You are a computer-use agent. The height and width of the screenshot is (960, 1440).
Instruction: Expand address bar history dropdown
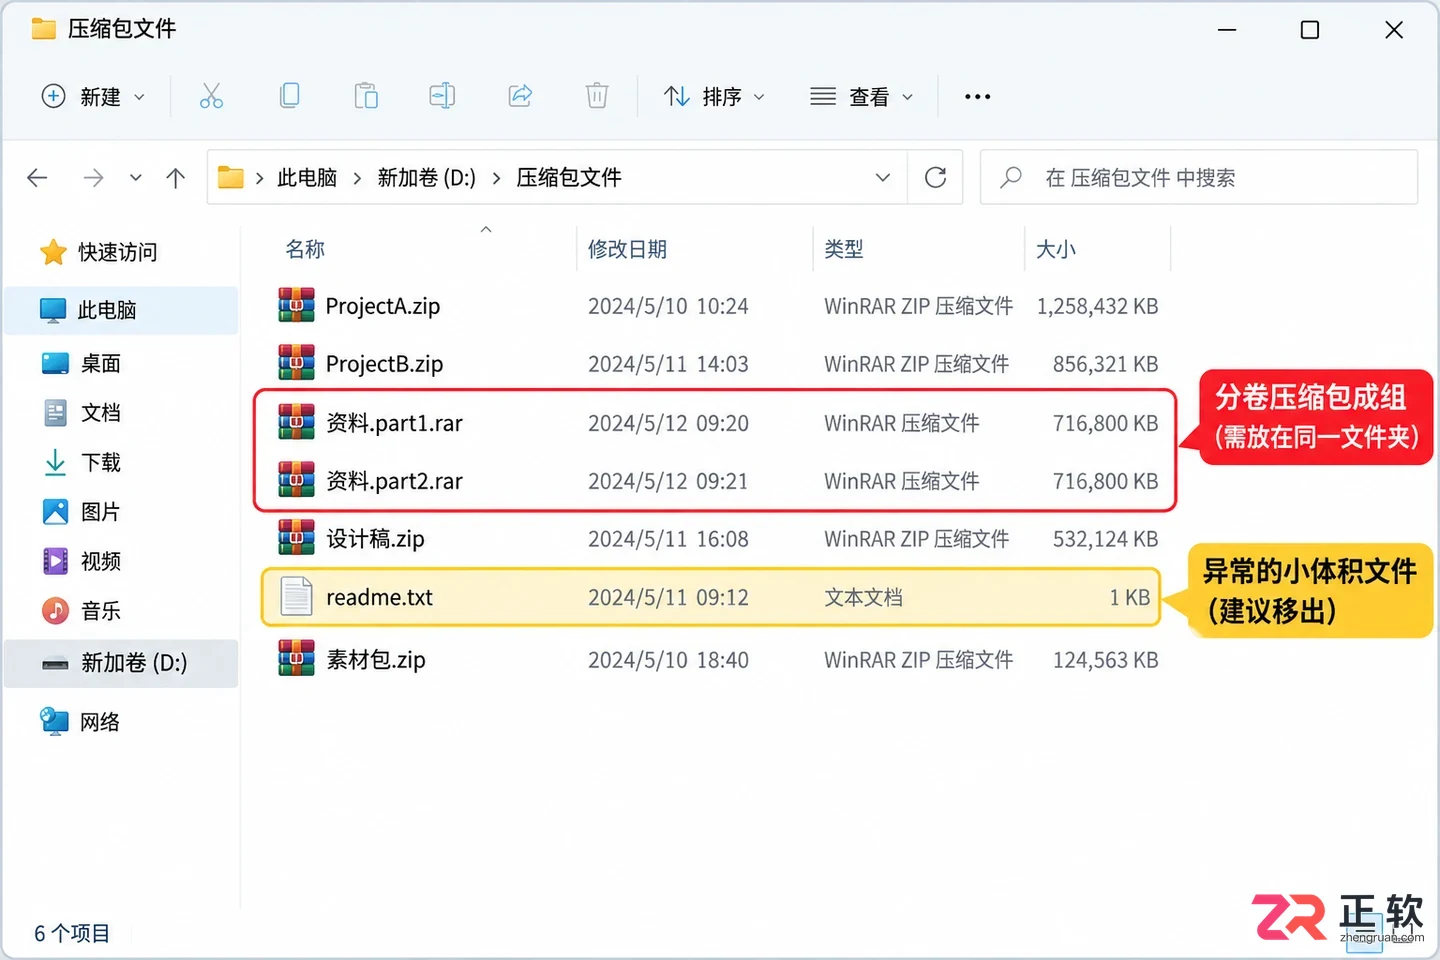click(883, 177)
